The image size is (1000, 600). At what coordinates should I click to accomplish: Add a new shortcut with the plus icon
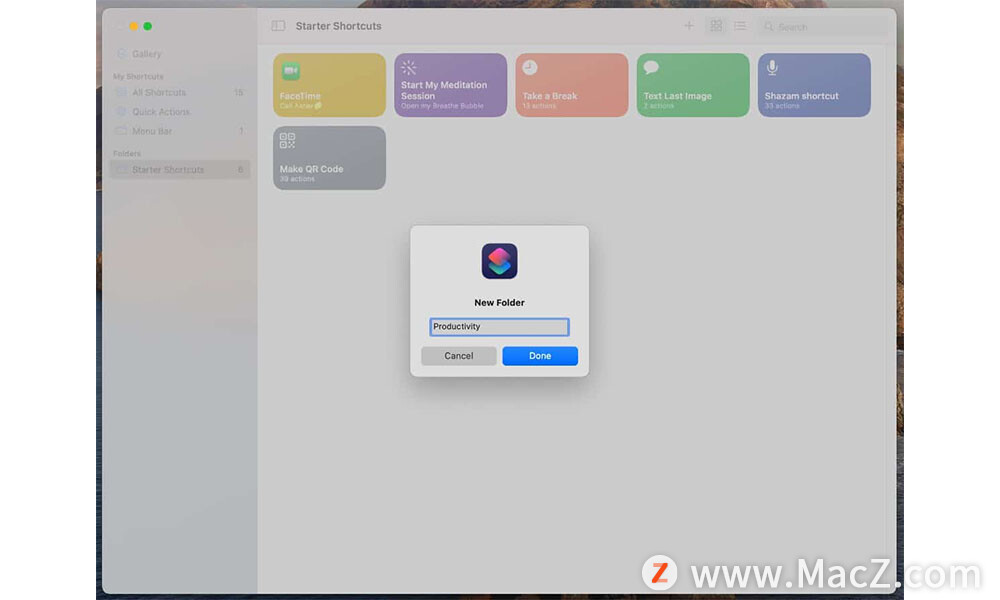689,26
